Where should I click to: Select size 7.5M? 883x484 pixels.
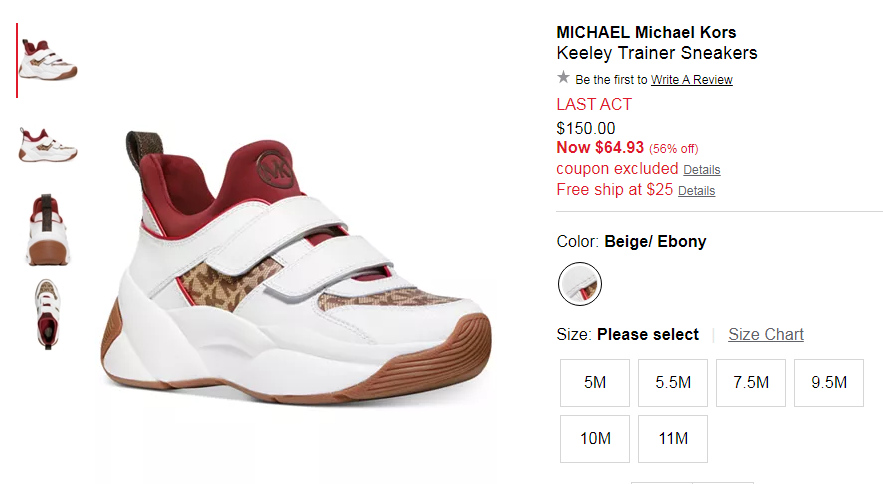click(x=751, y=383)
